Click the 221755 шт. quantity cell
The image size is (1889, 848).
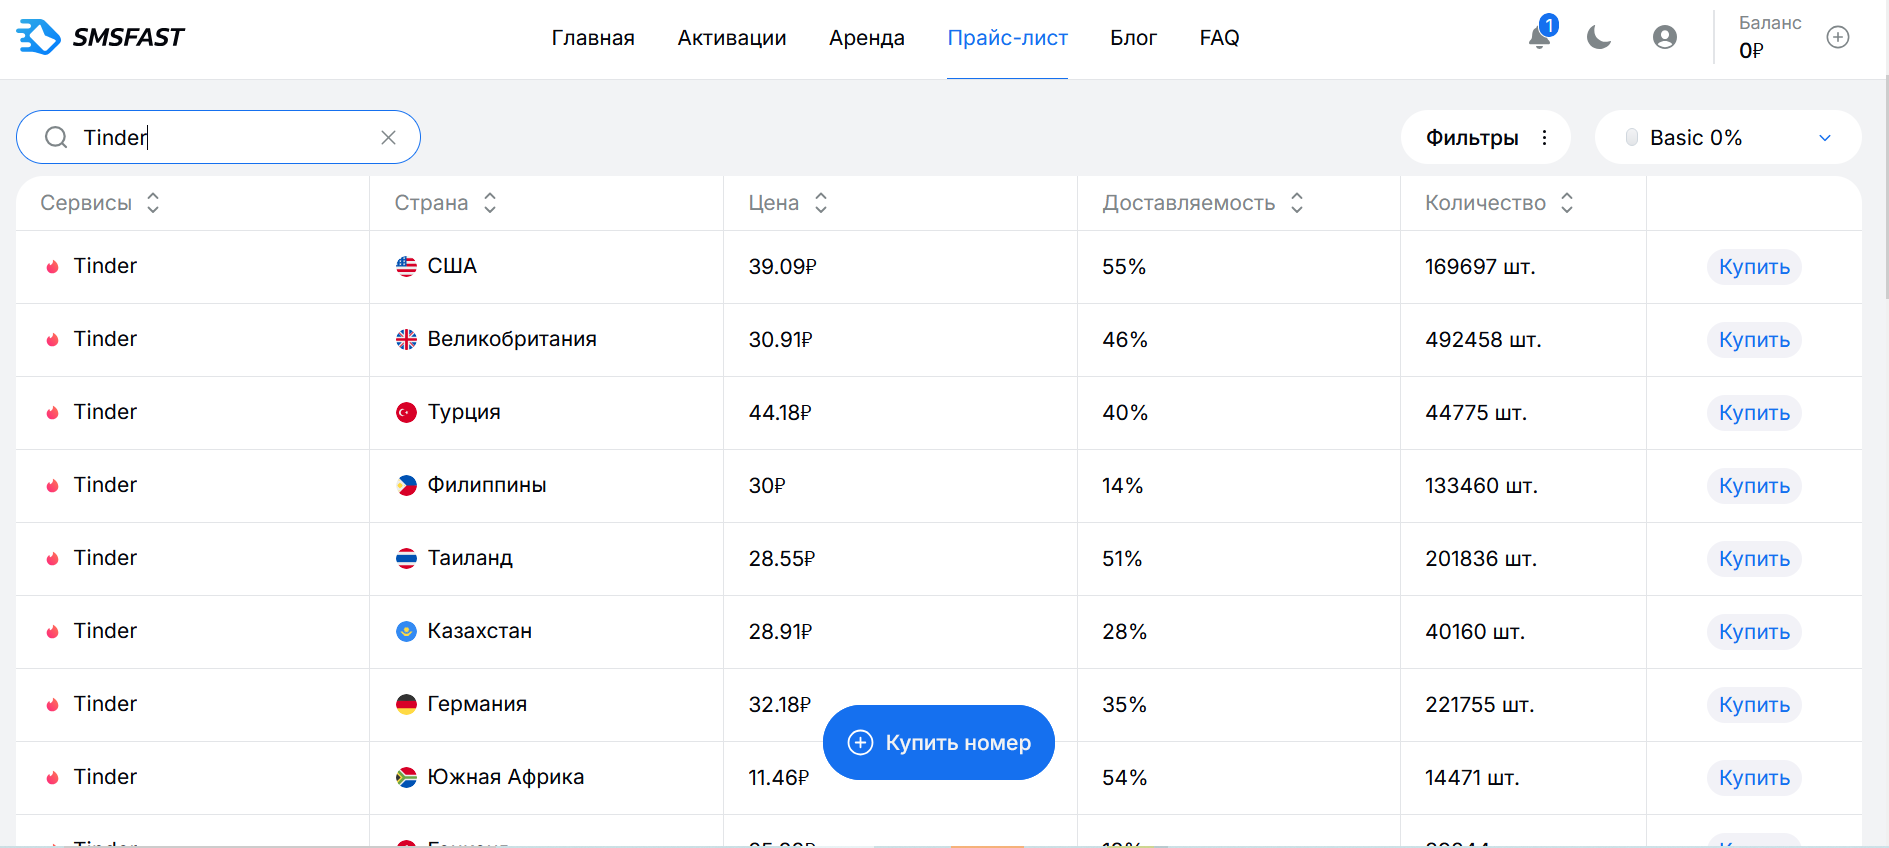pyautogui.click(x=1480, y=705)
